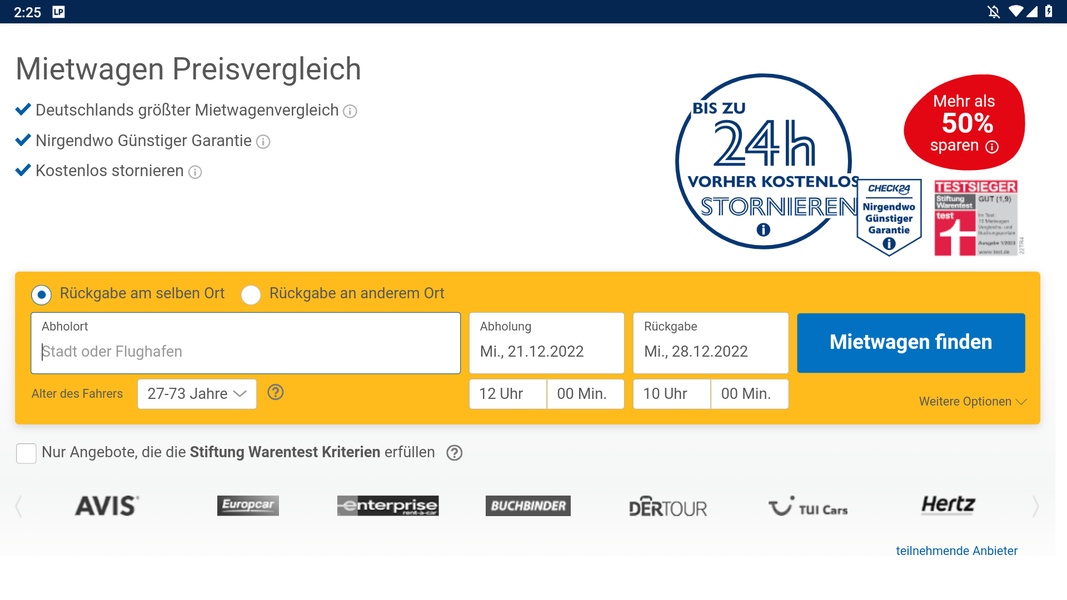Tap the Wi-Fi status icon
1067x600 pixels.
tap(1015, 12)
